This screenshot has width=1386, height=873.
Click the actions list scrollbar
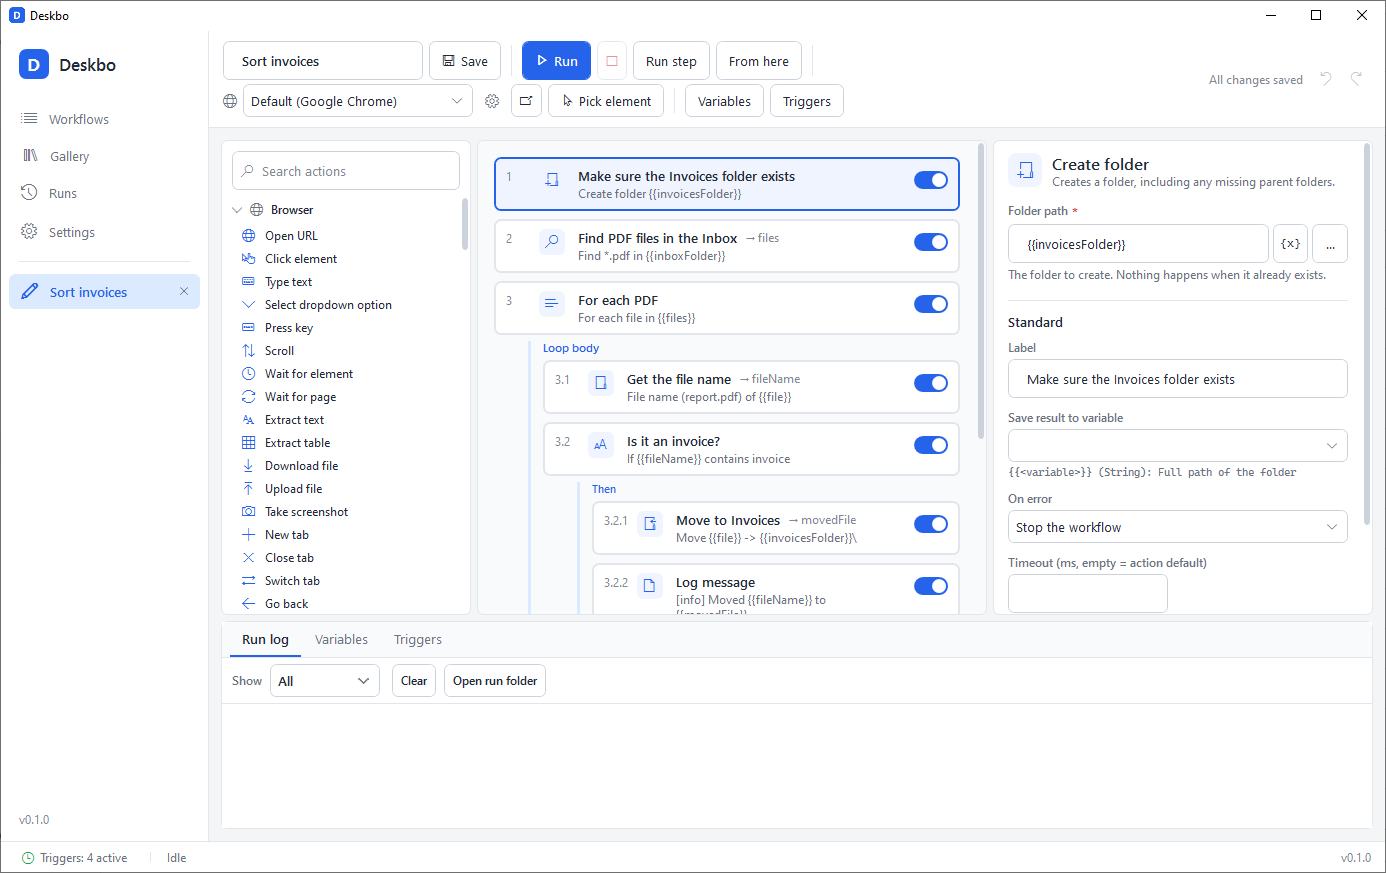465,224
